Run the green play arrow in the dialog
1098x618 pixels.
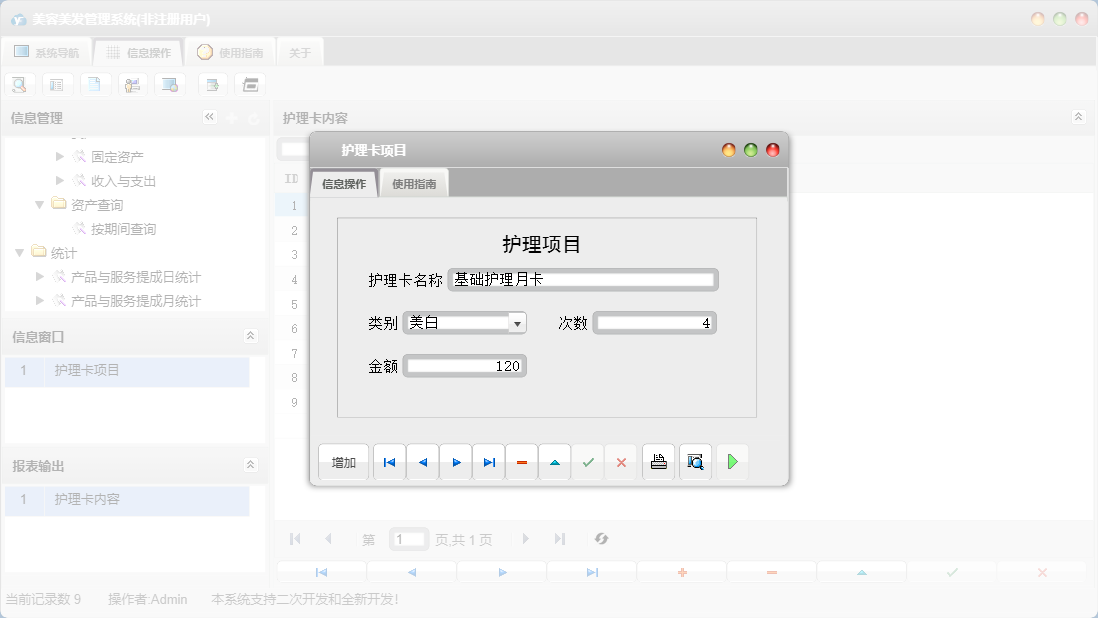[732, 461]
